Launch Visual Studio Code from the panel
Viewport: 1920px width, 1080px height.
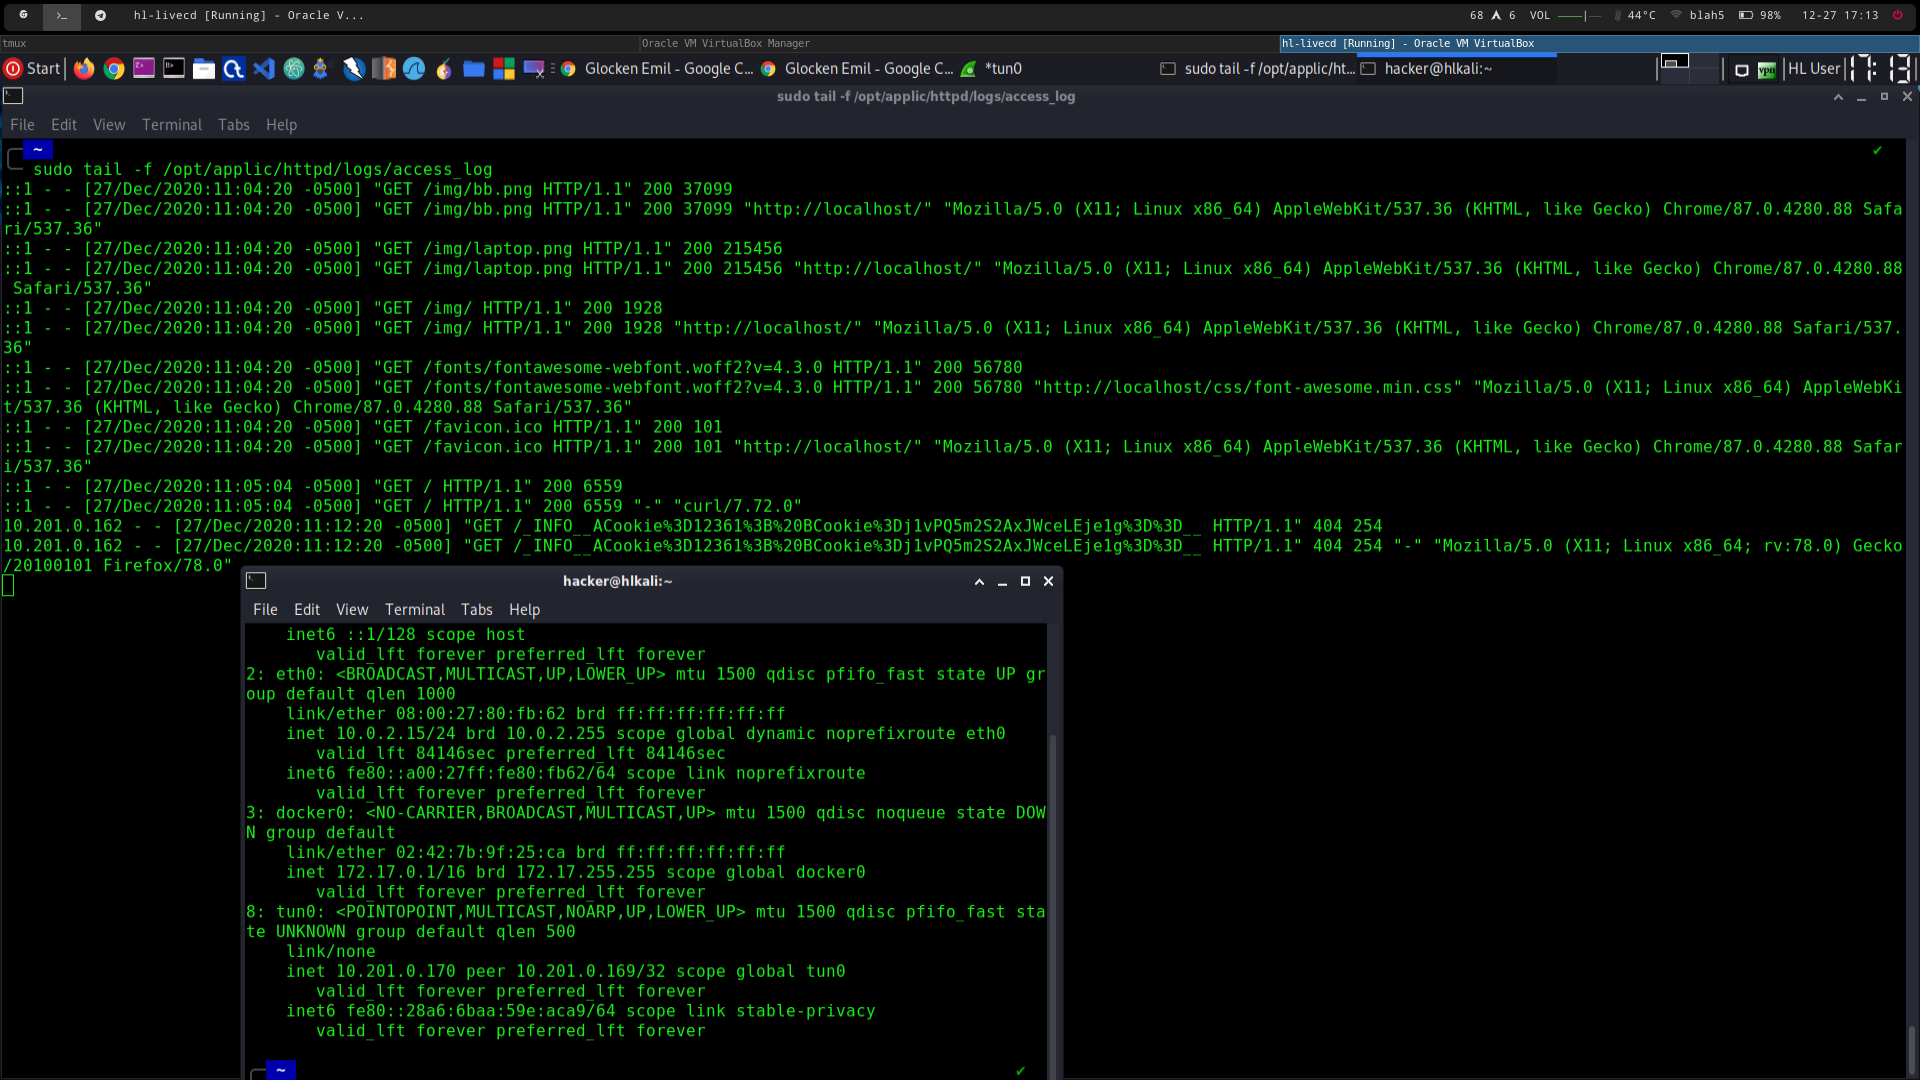(x=263, y=69)
